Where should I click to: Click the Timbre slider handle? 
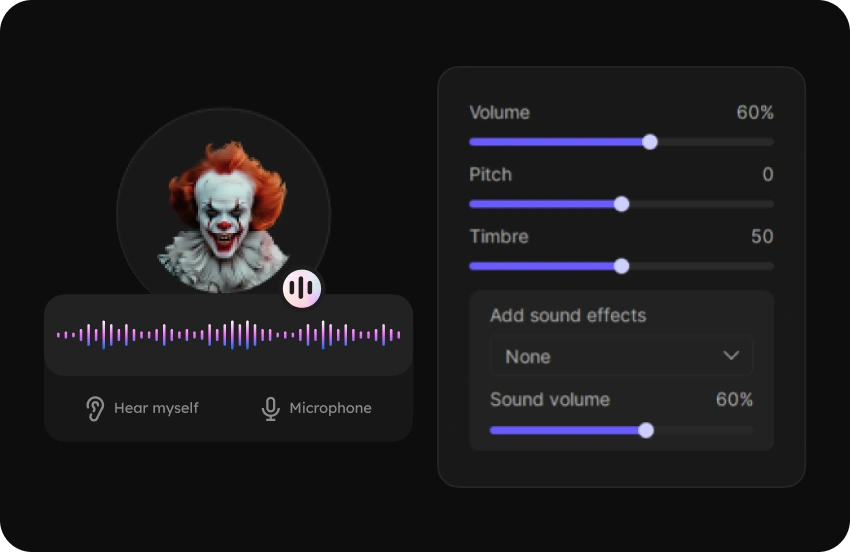click(621, 266)
